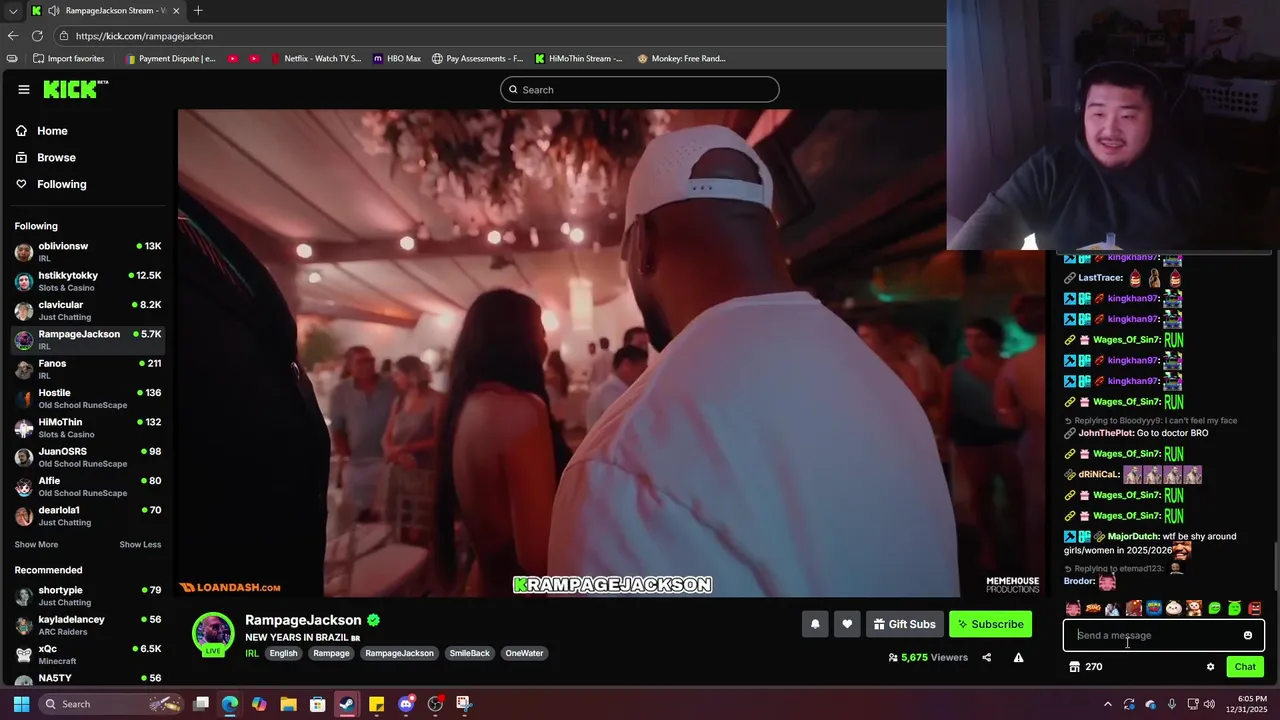
Task: Click MajorDutch username in chat
Action: [1133, 536]
